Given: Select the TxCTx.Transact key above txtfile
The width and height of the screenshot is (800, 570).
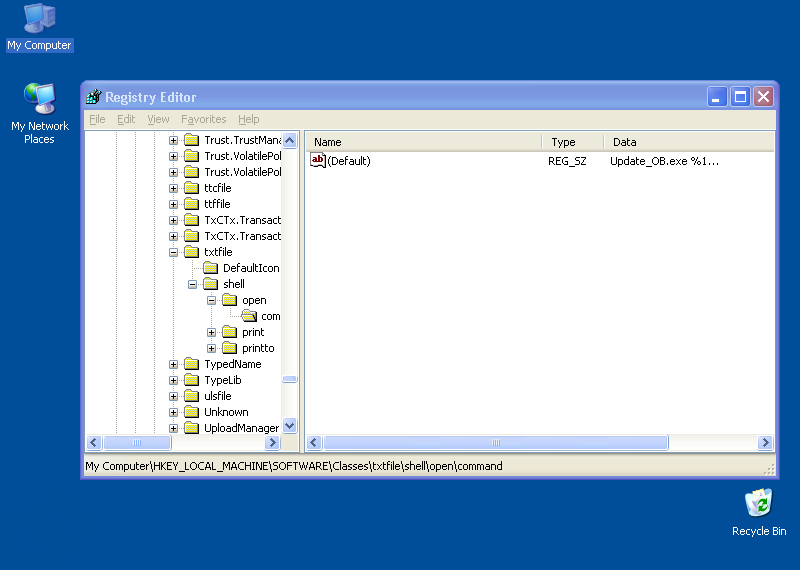Looking at the screenshot, I should (x=242, y=236).
